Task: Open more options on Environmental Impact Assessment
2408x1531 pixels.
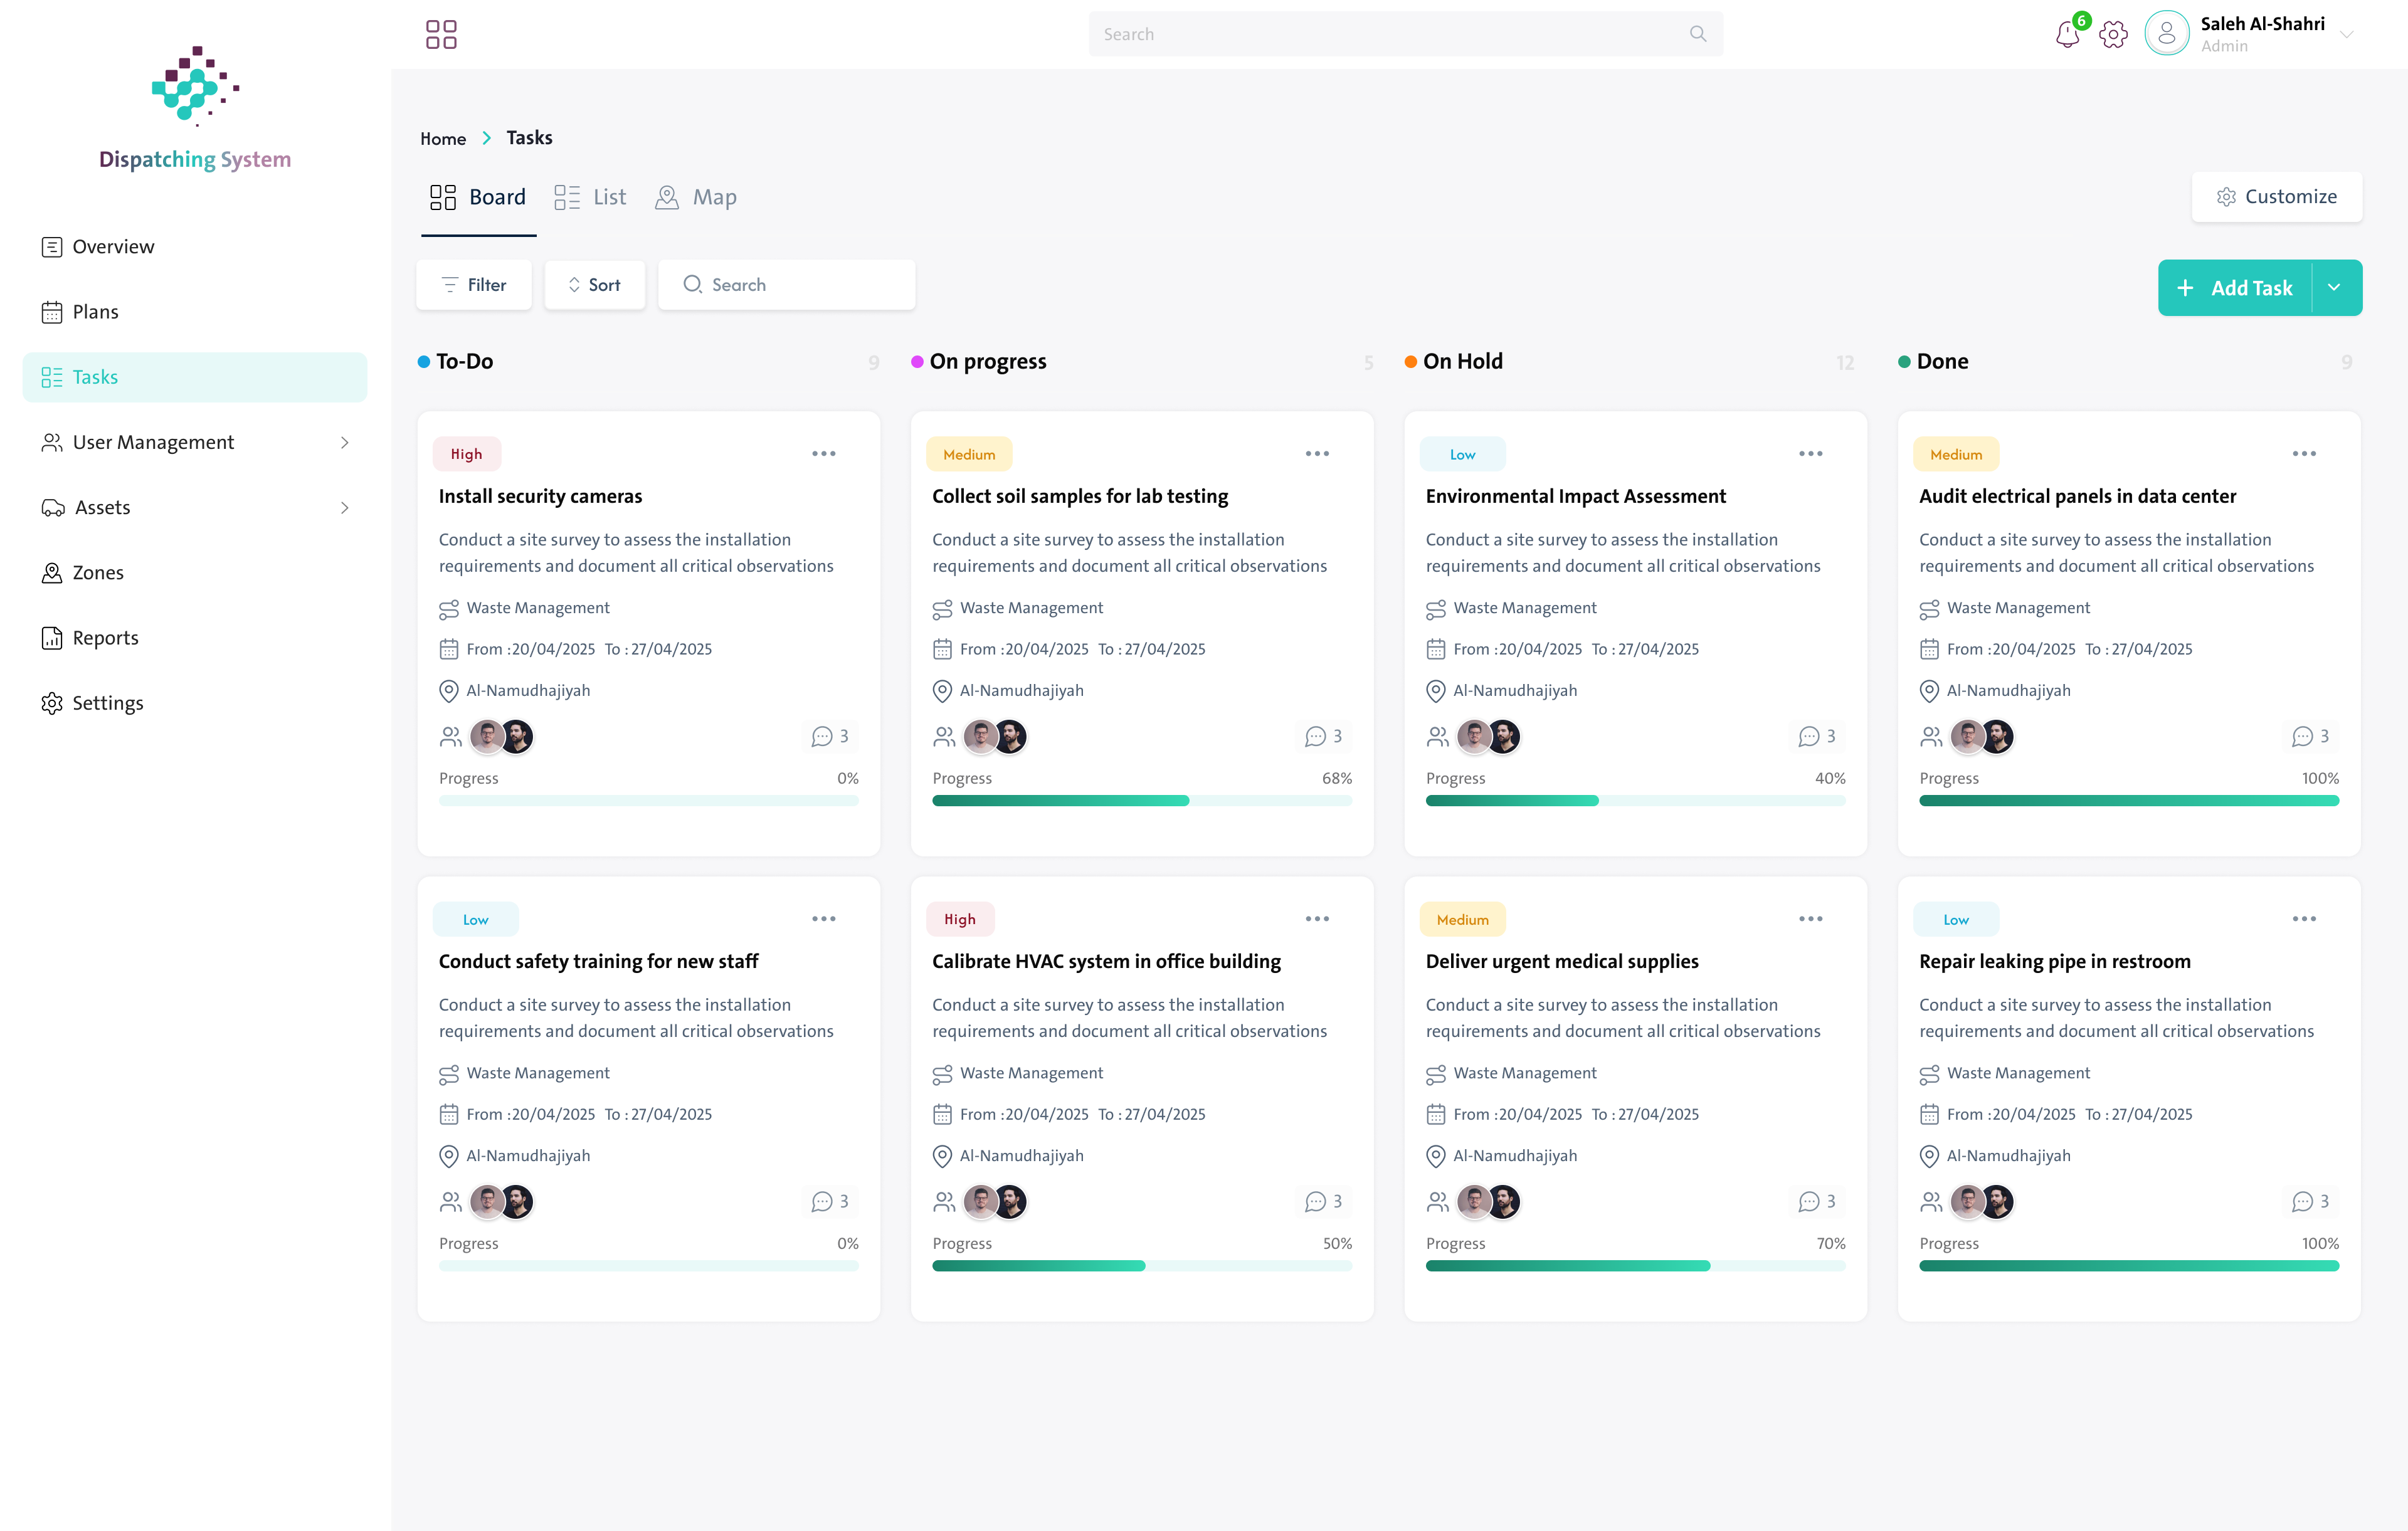Action: coord(1811,454)
